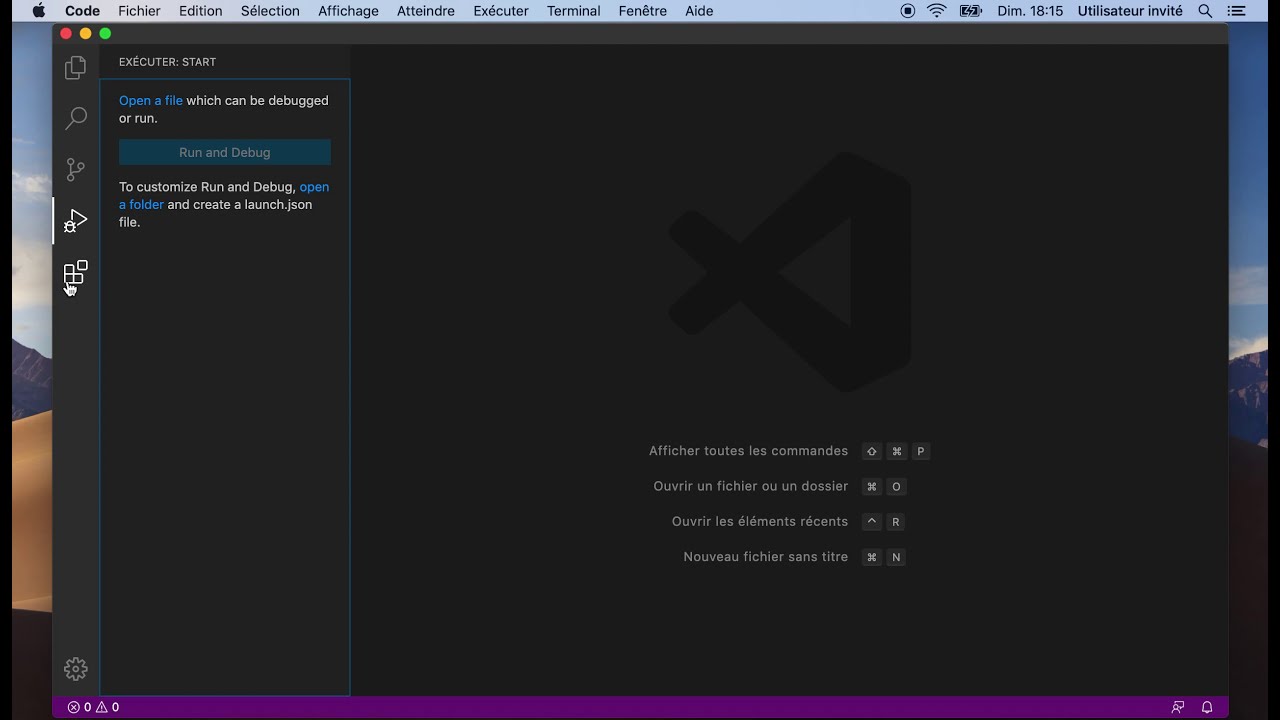Image resolution: width=1280 pixels, height=720 pixels.
Task: Click "Afficher toutes les commandes" text
Action: point(748,451)
